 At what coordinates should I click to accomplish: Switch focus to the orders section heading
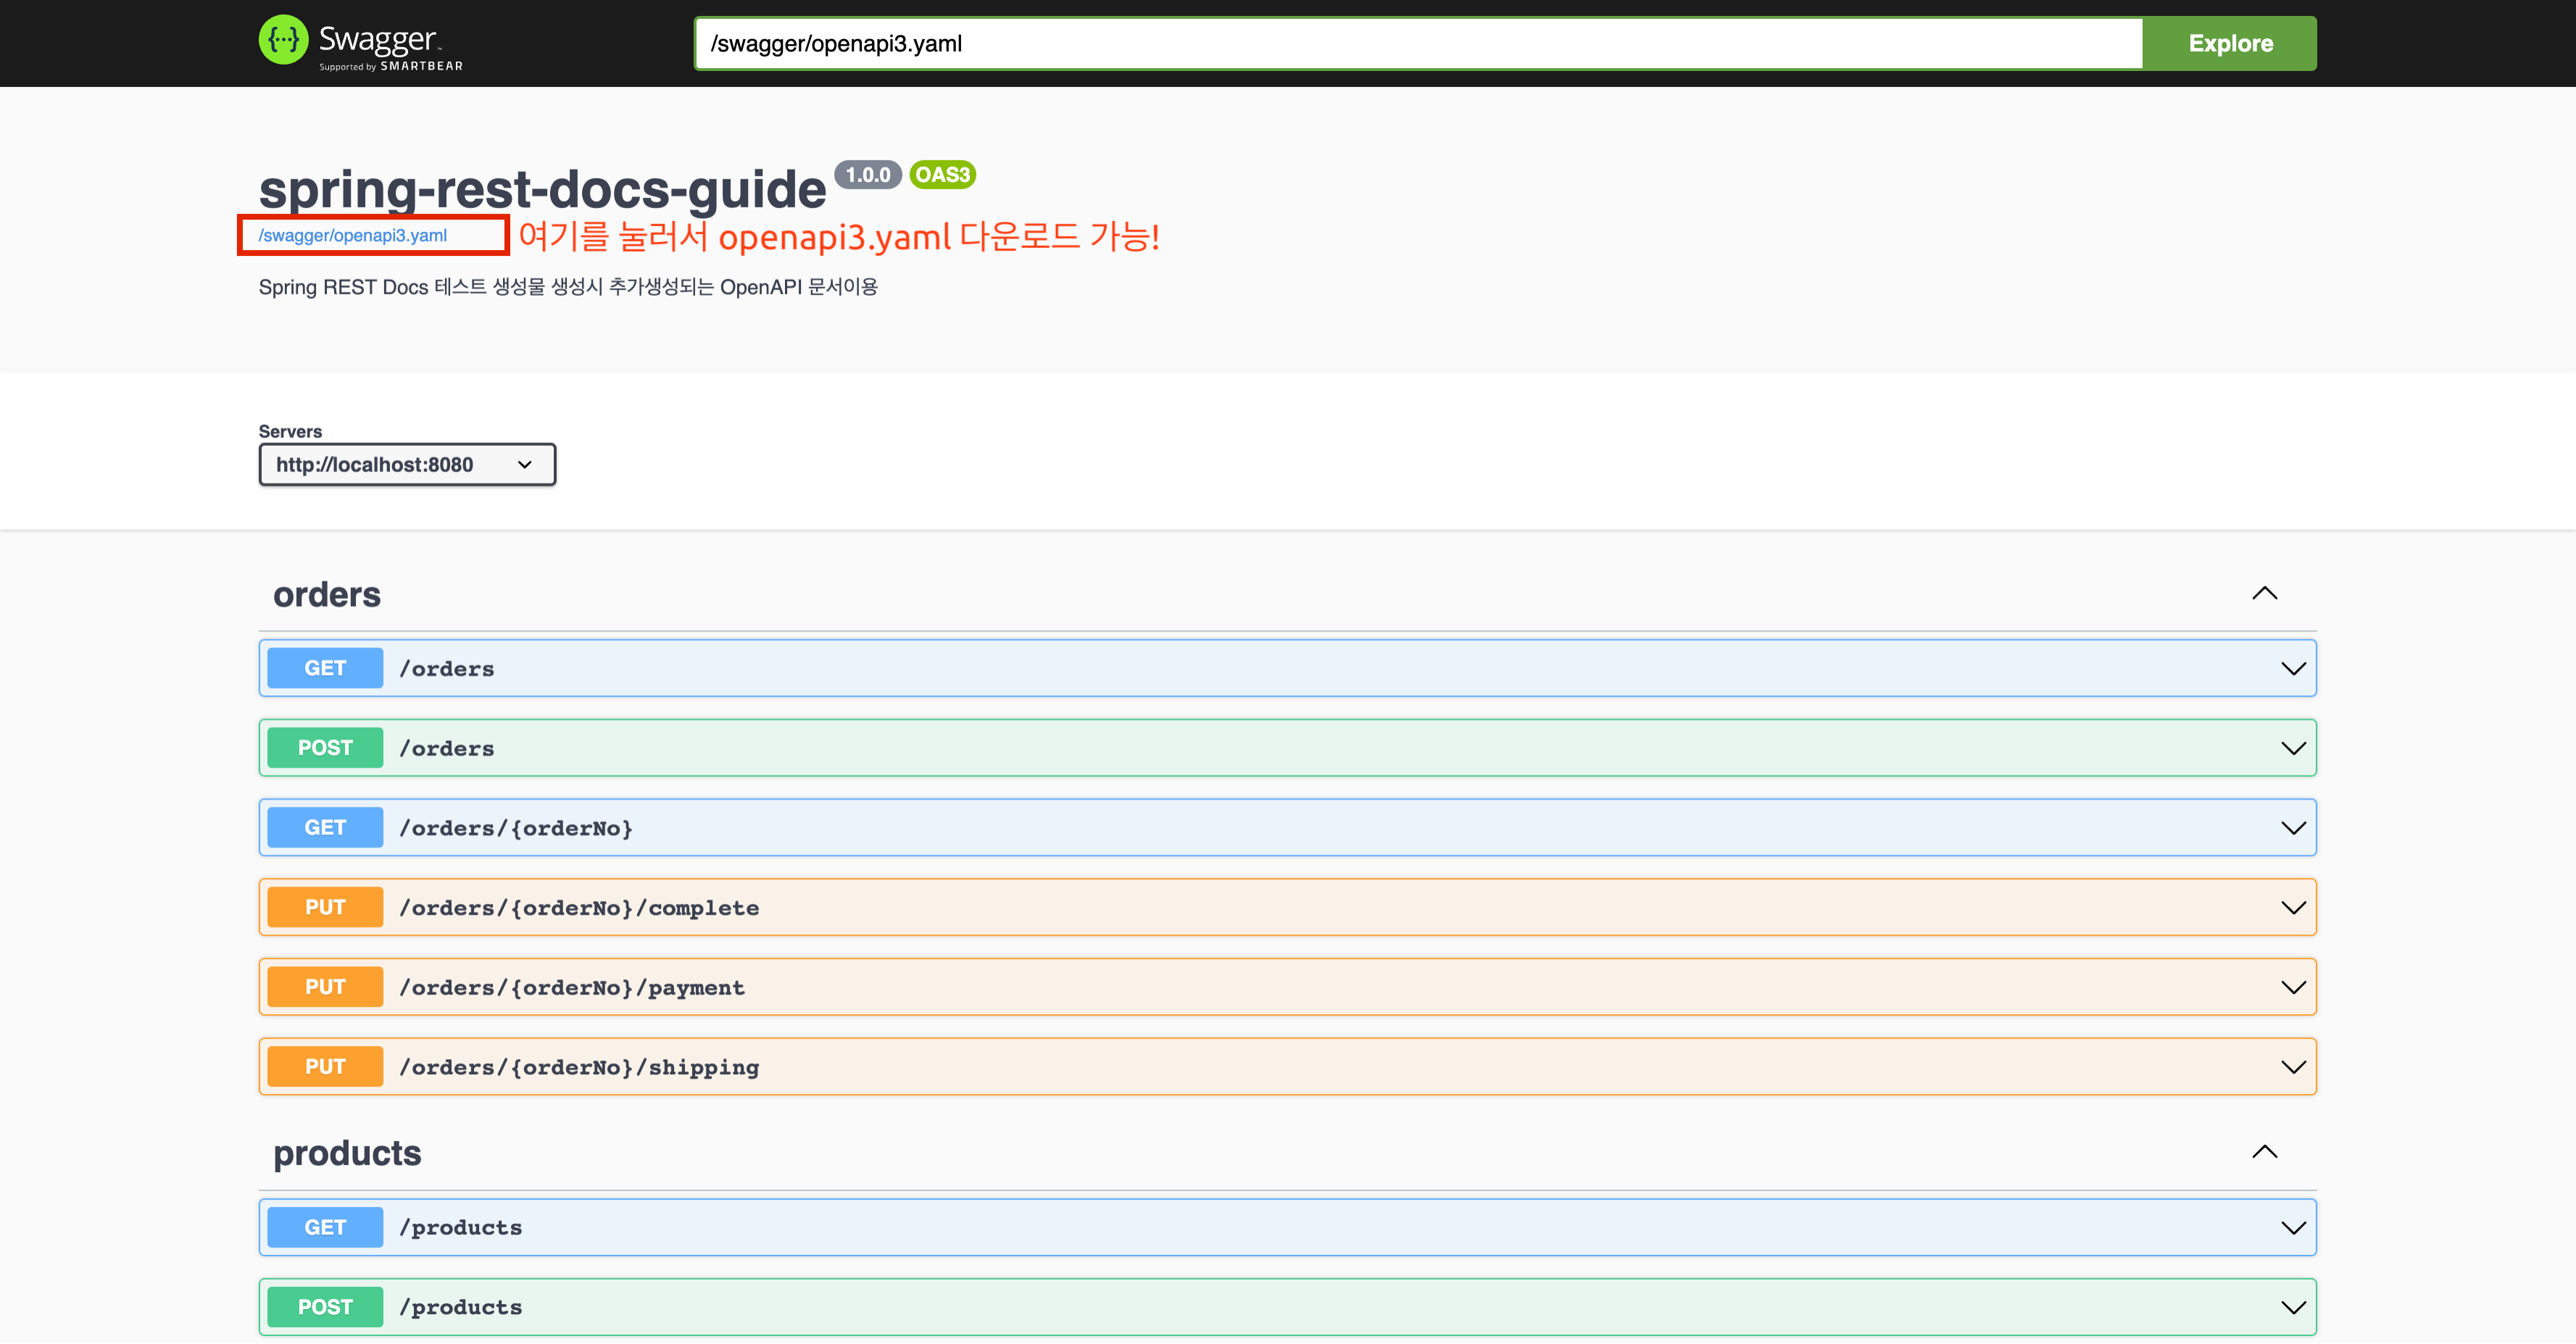coord(327,593)
